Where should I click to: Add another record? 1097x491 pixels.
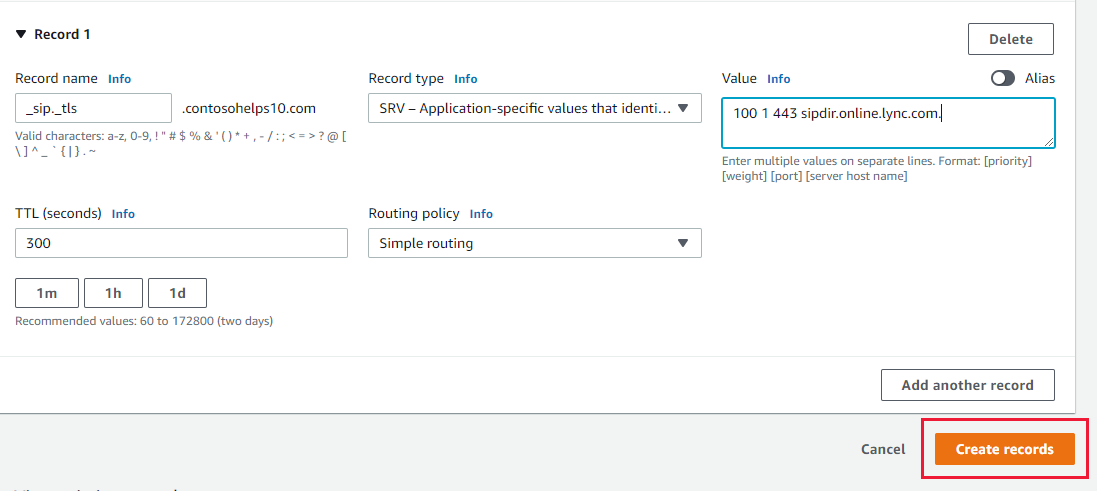[x=968, y=385]
